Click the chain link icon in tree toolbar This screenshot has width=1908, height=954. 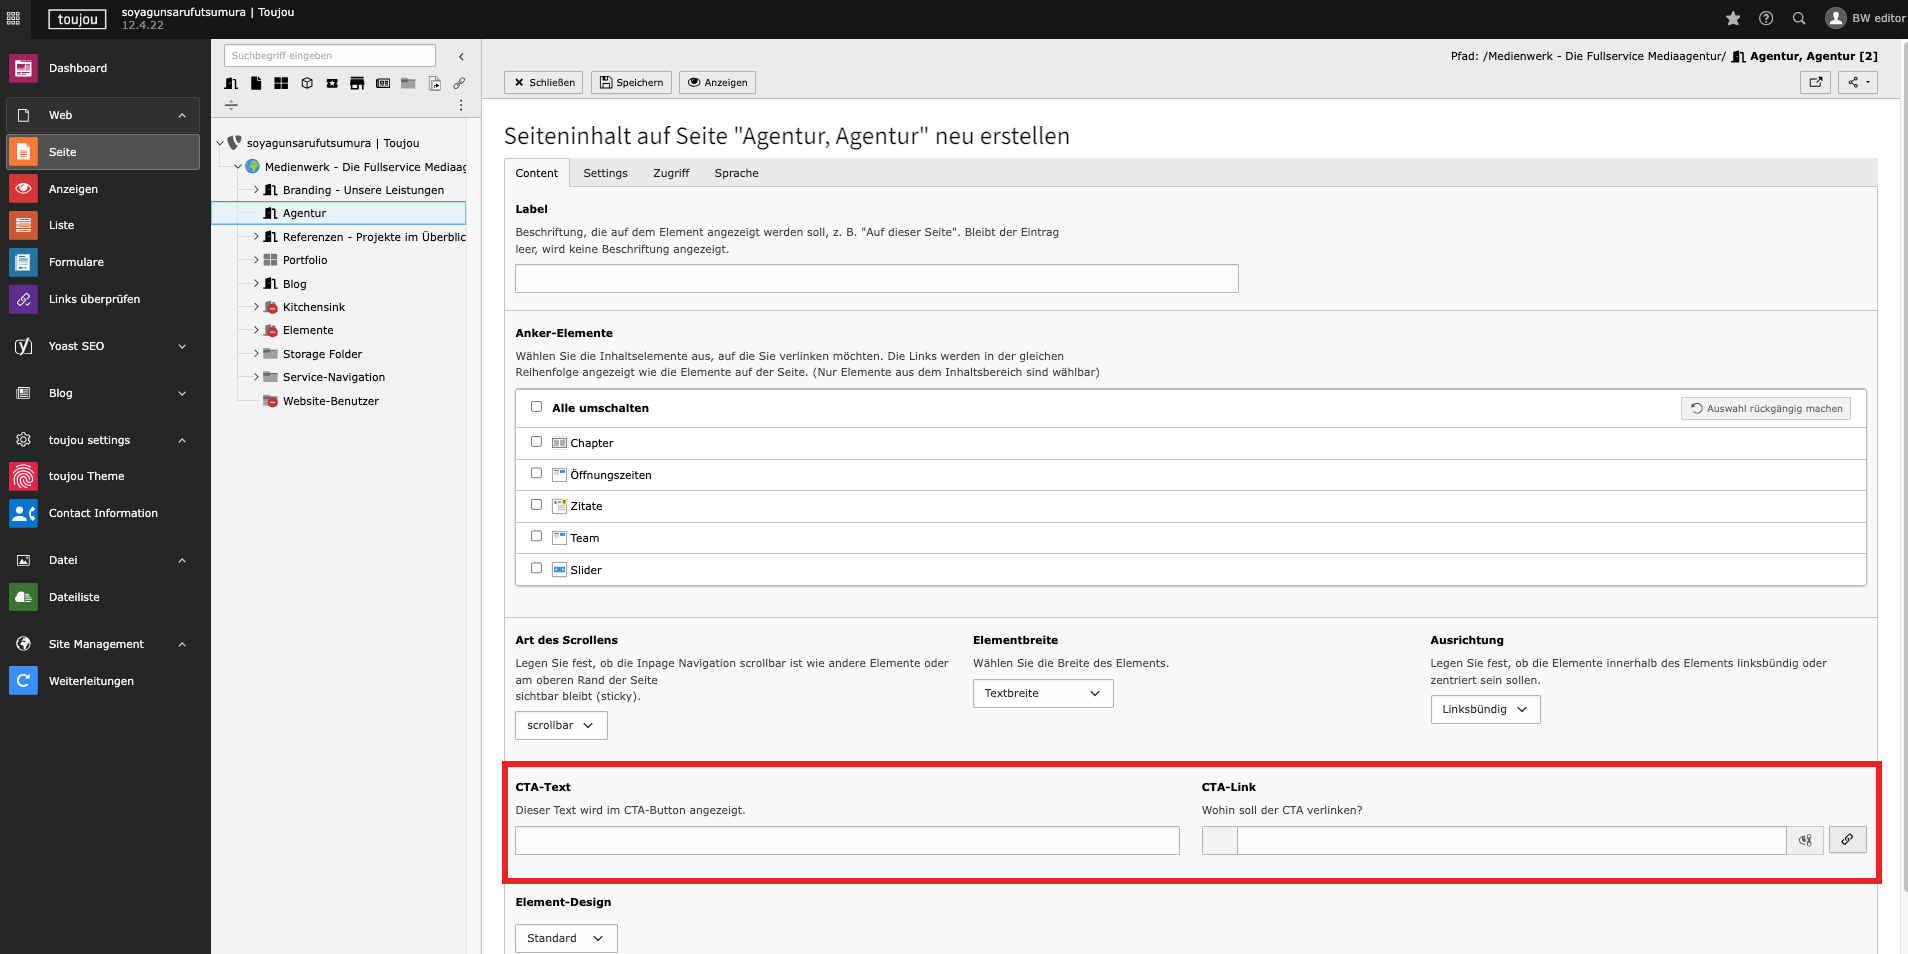459,83
